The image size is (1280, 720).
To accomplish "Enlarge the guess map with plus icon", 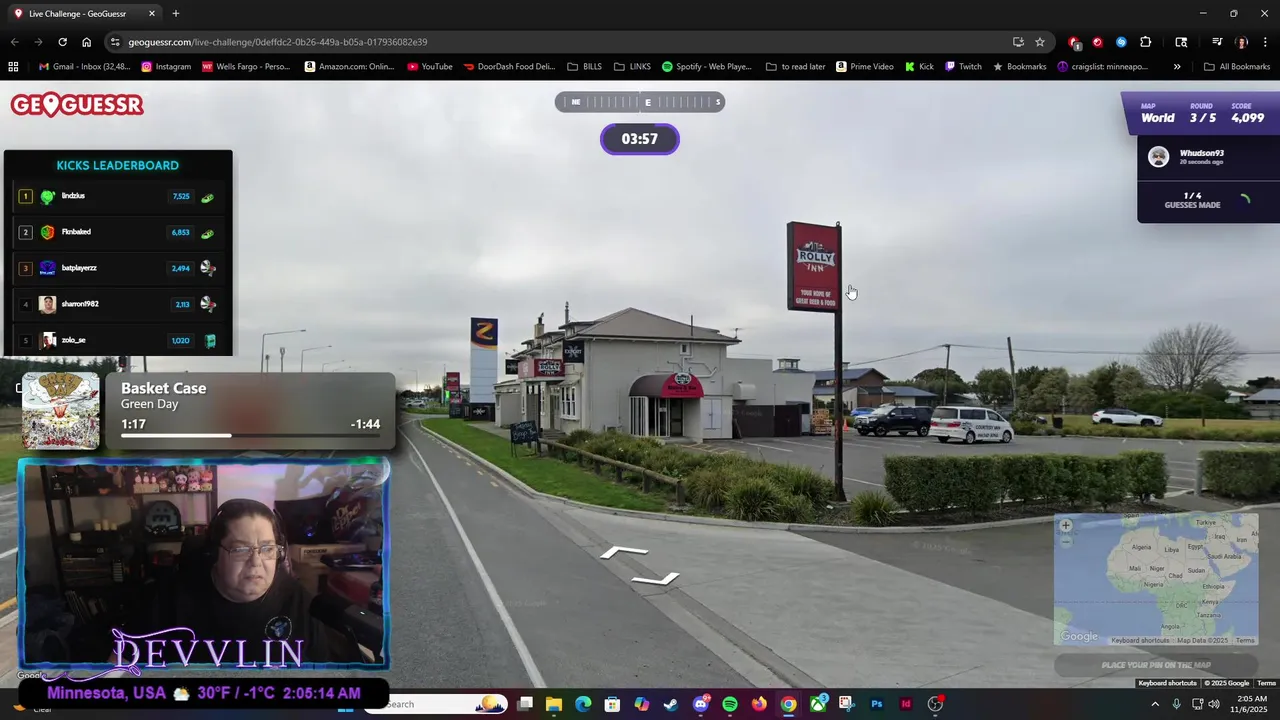I will click(1066, 525).
